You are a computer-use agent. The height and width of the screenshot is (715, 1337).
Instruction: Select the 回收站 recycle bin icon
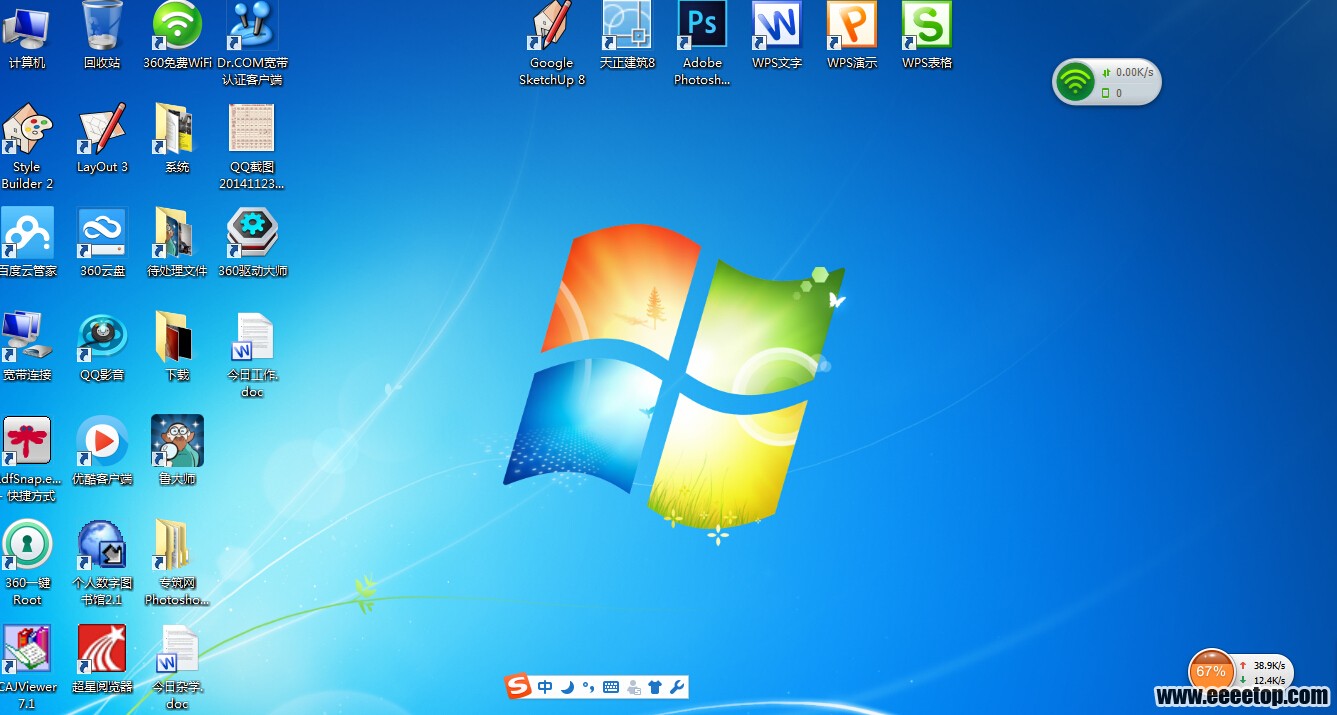[x=102, y=36]
